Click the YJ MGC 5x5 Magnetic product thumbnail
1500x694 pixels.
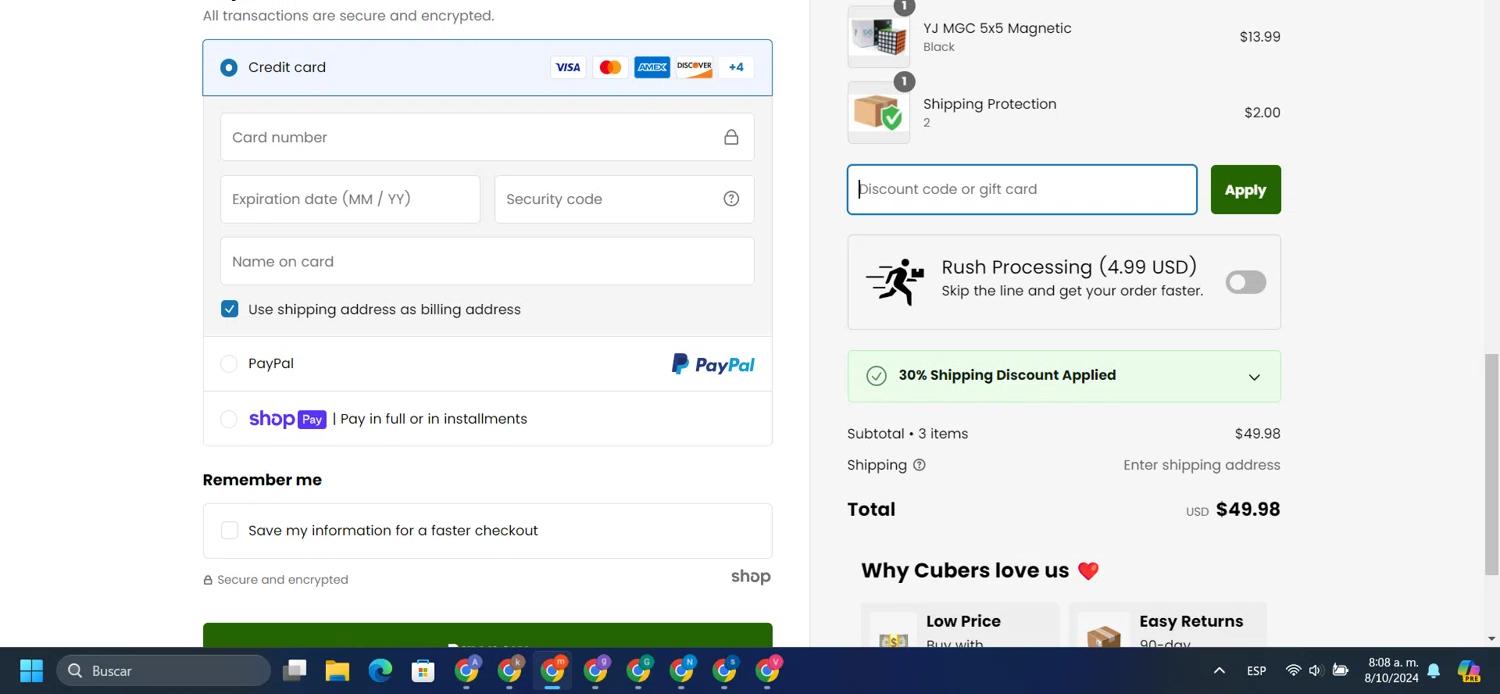878,37
